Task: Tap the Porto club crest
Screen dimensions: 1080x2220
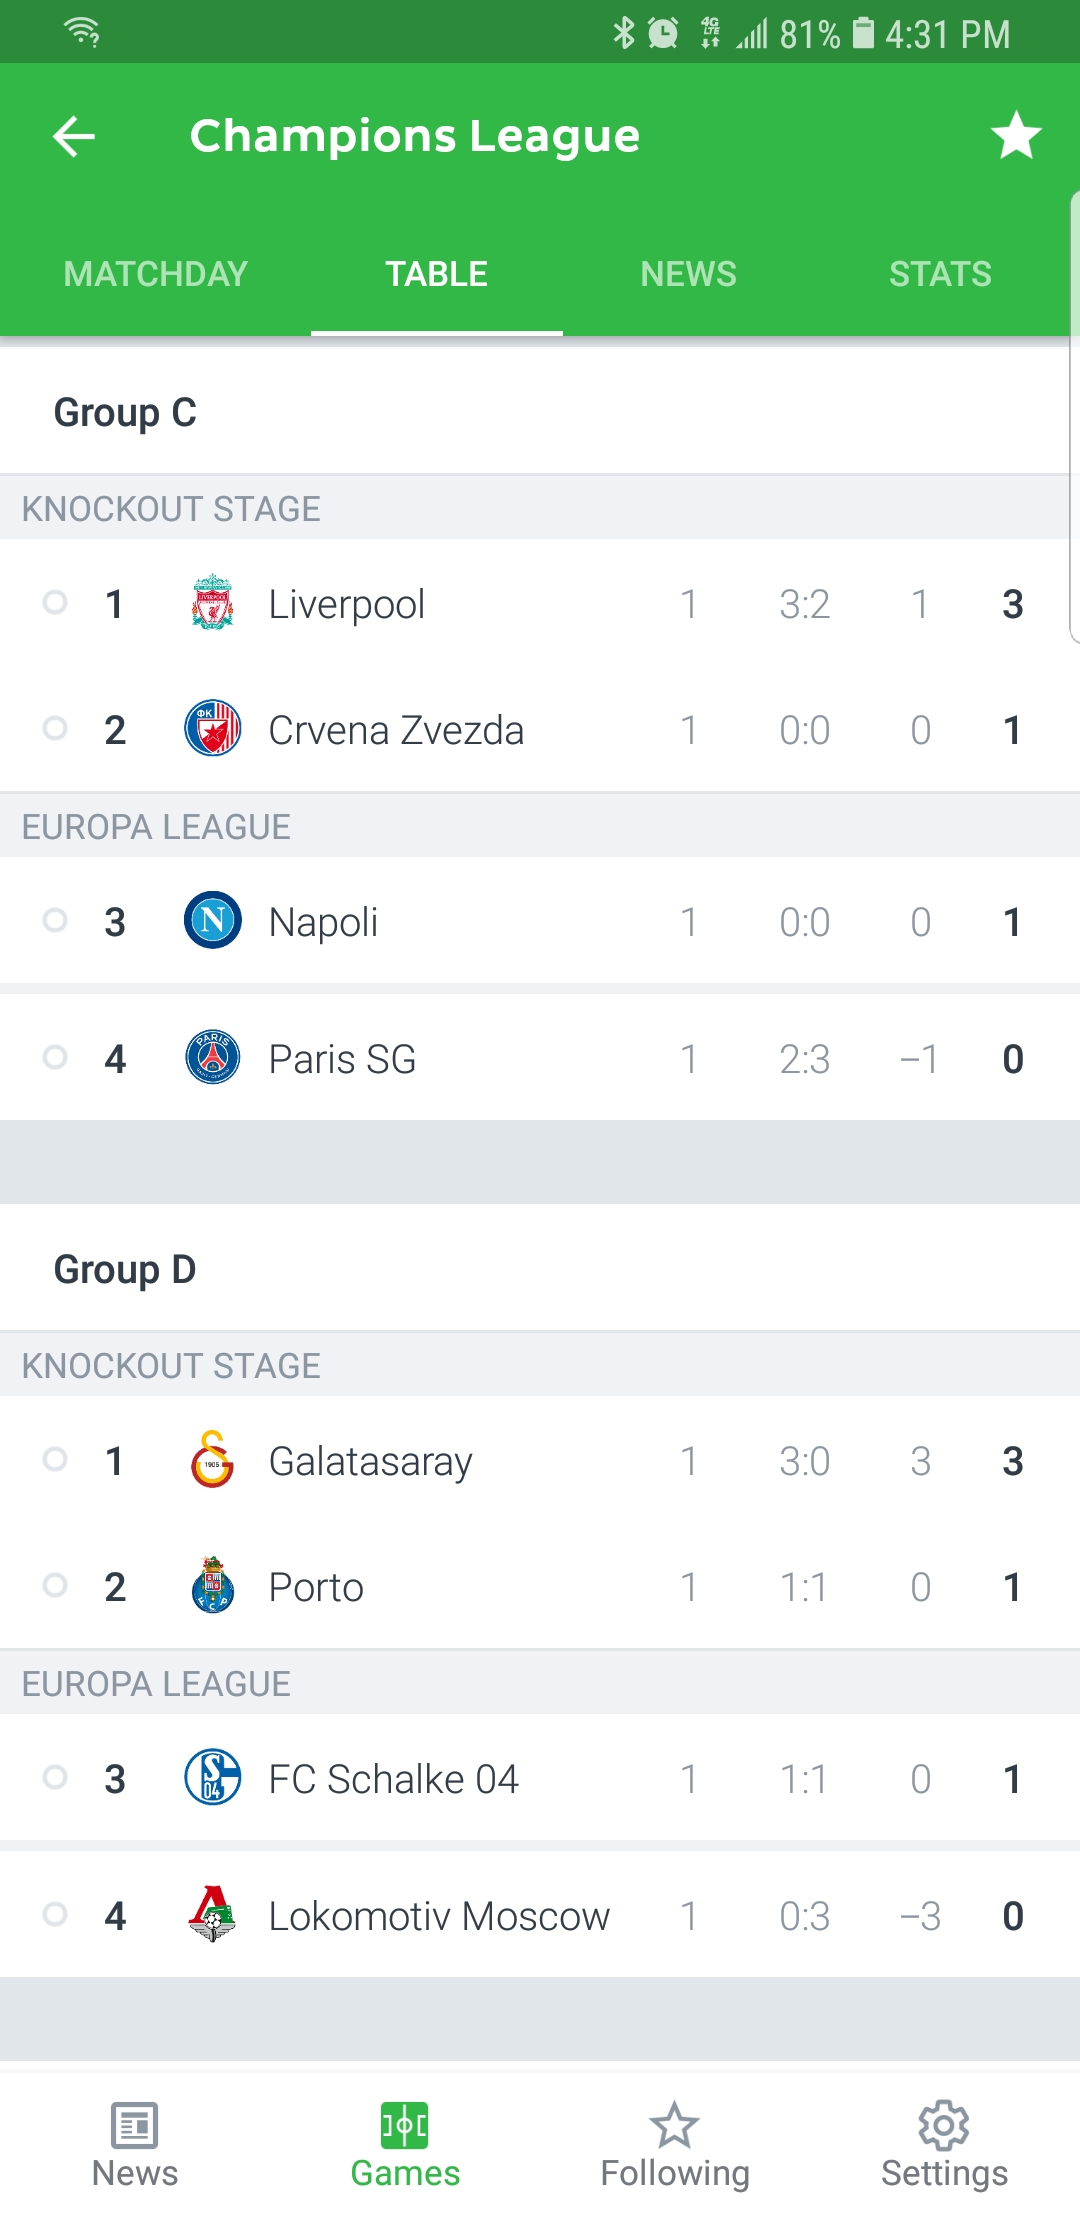Action: [213, 1586]
